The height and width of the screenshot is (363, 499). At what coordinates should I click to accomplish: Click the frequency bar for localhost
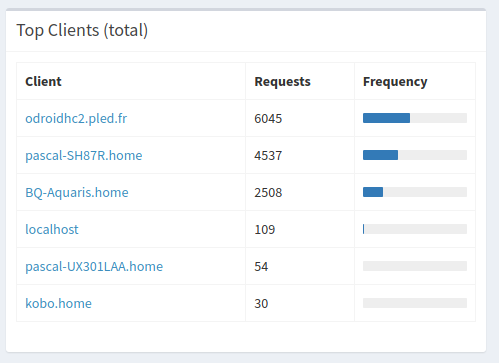point(415,229)
